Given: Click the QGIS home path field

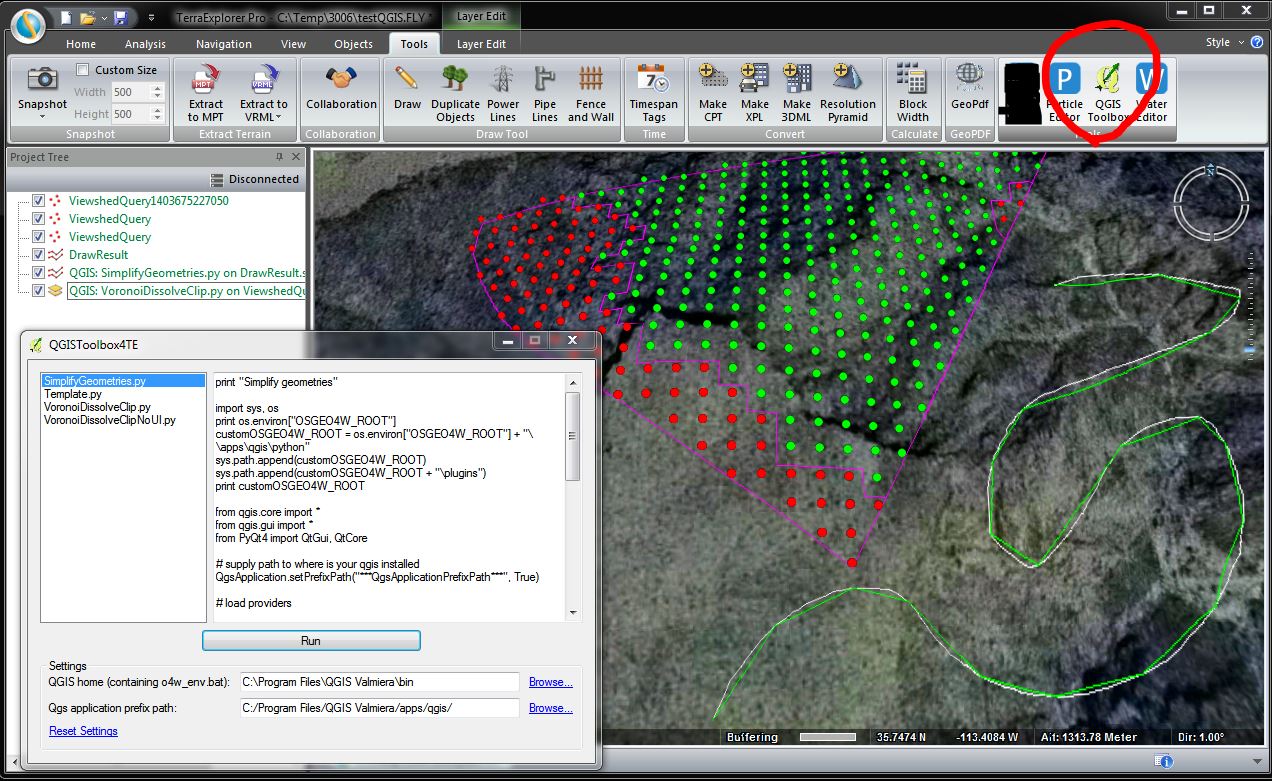Looking at the screenshot, I should point(379,682).
